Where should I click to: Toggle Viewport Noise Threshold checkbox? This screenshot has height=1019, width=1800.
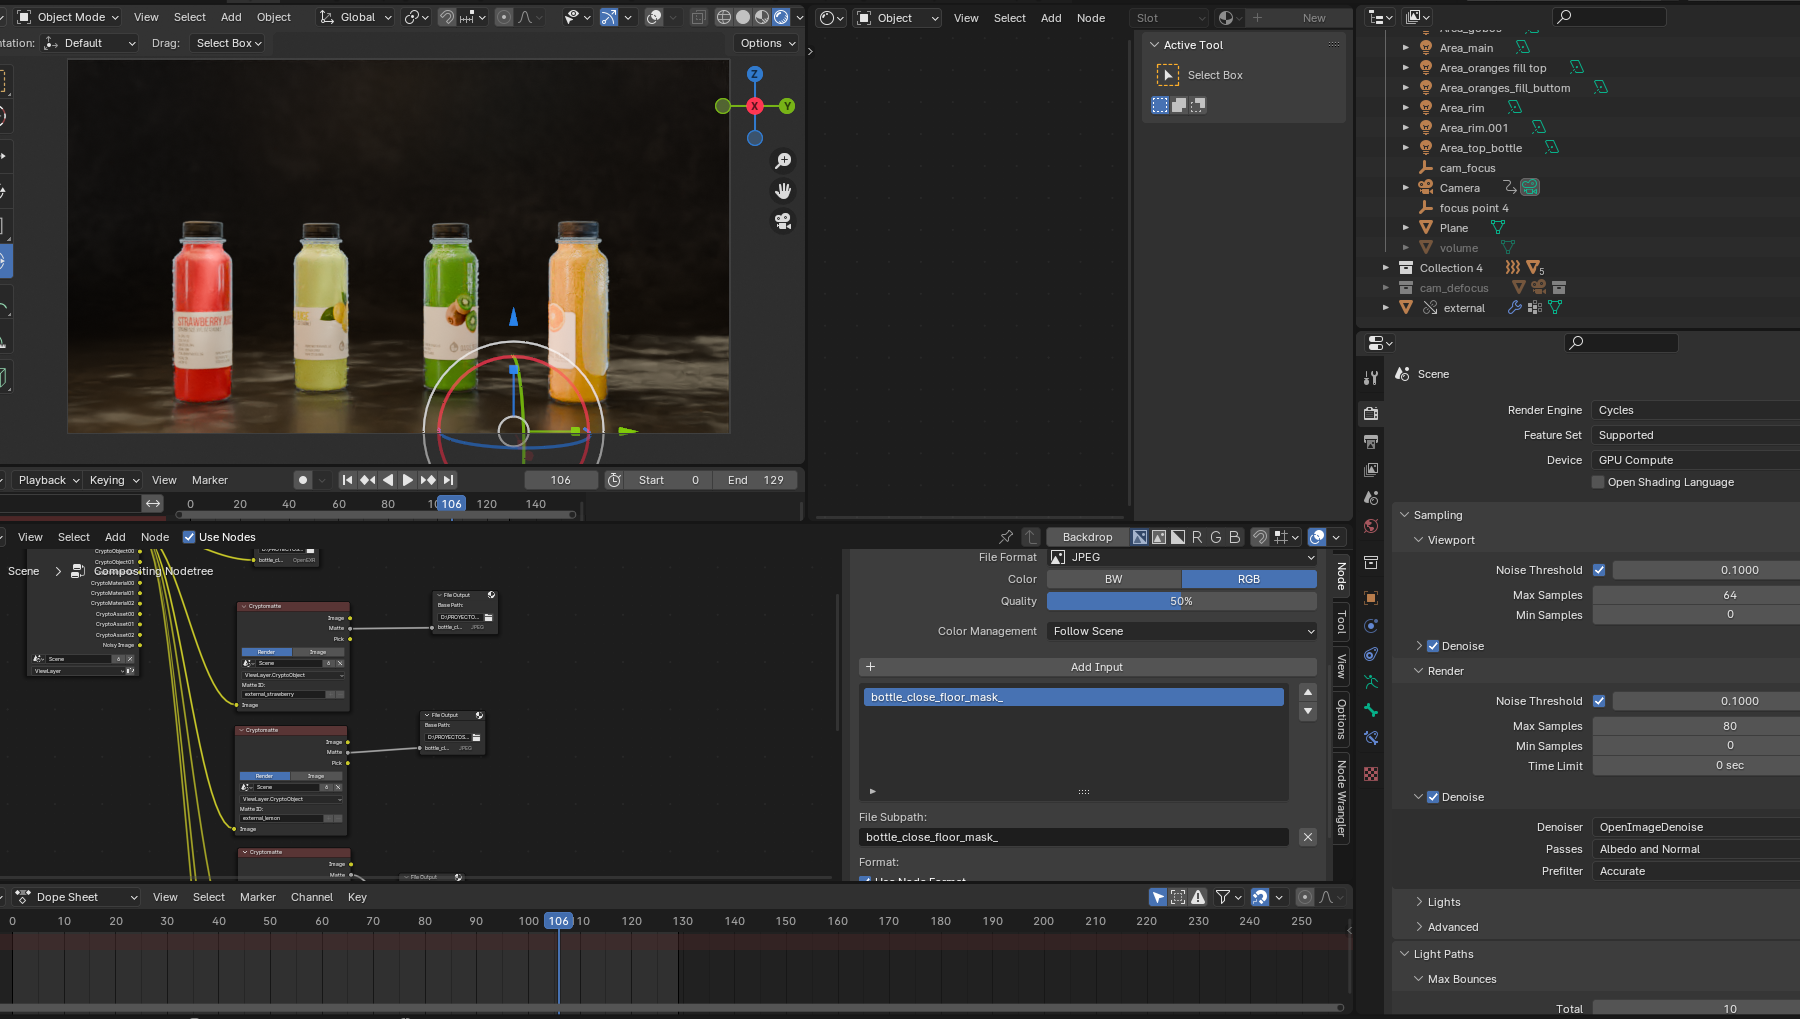tap(1599, 570)
